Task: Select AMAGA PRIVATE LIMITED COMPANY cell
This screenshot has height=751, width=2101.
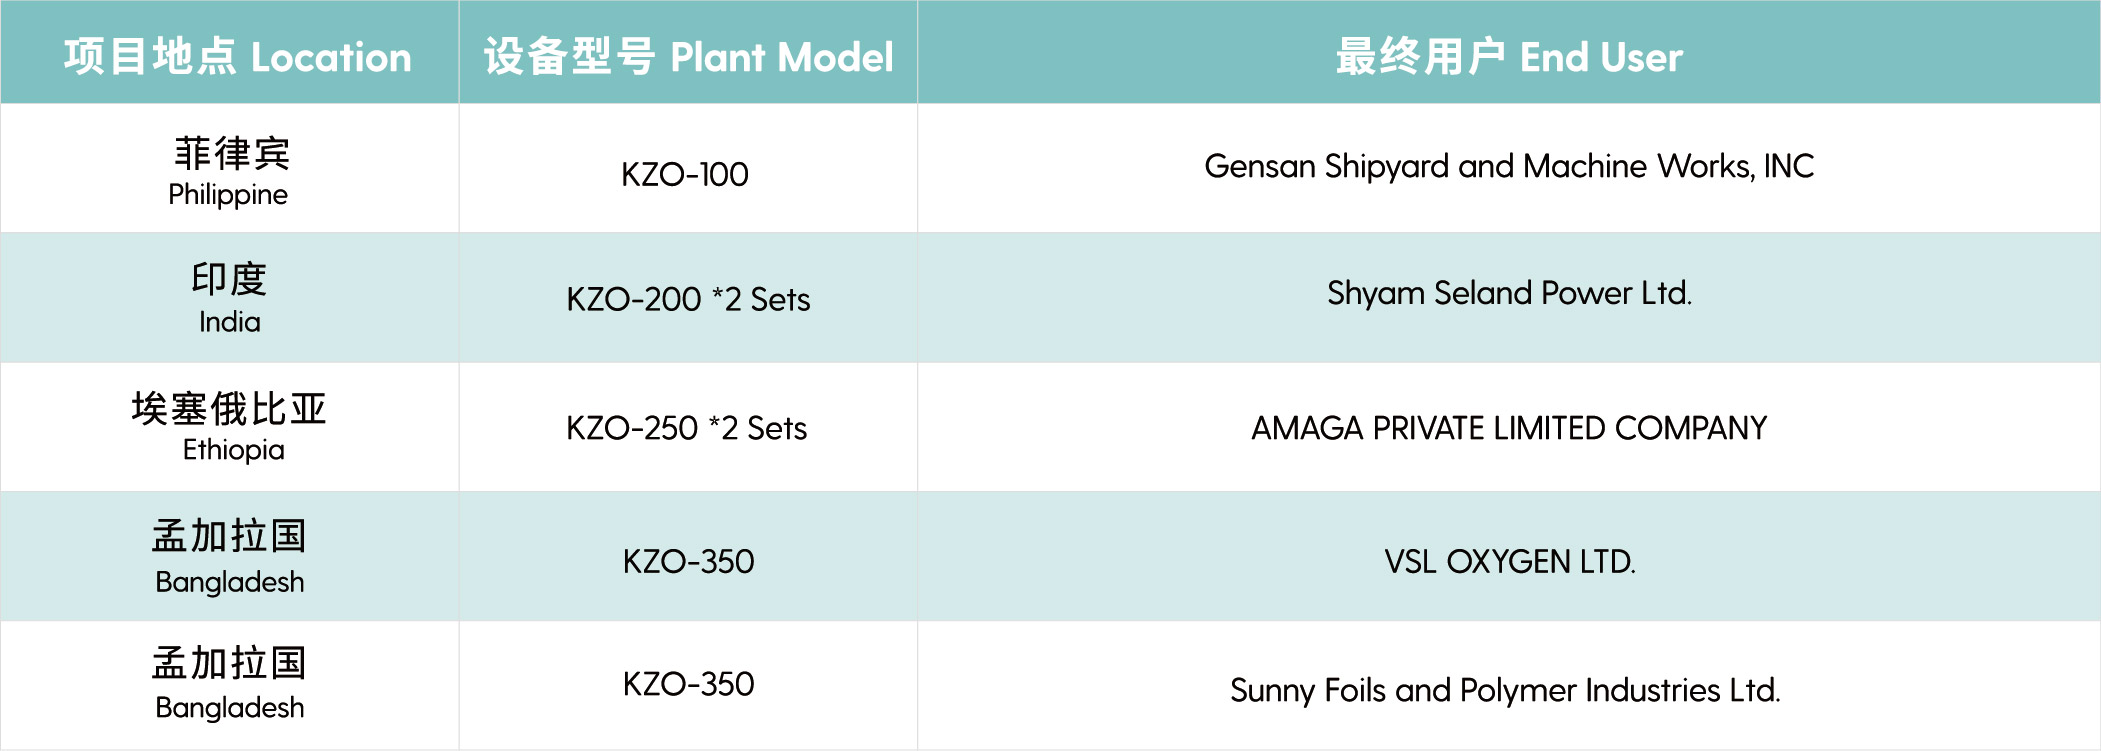Action: click(1509, 427)
